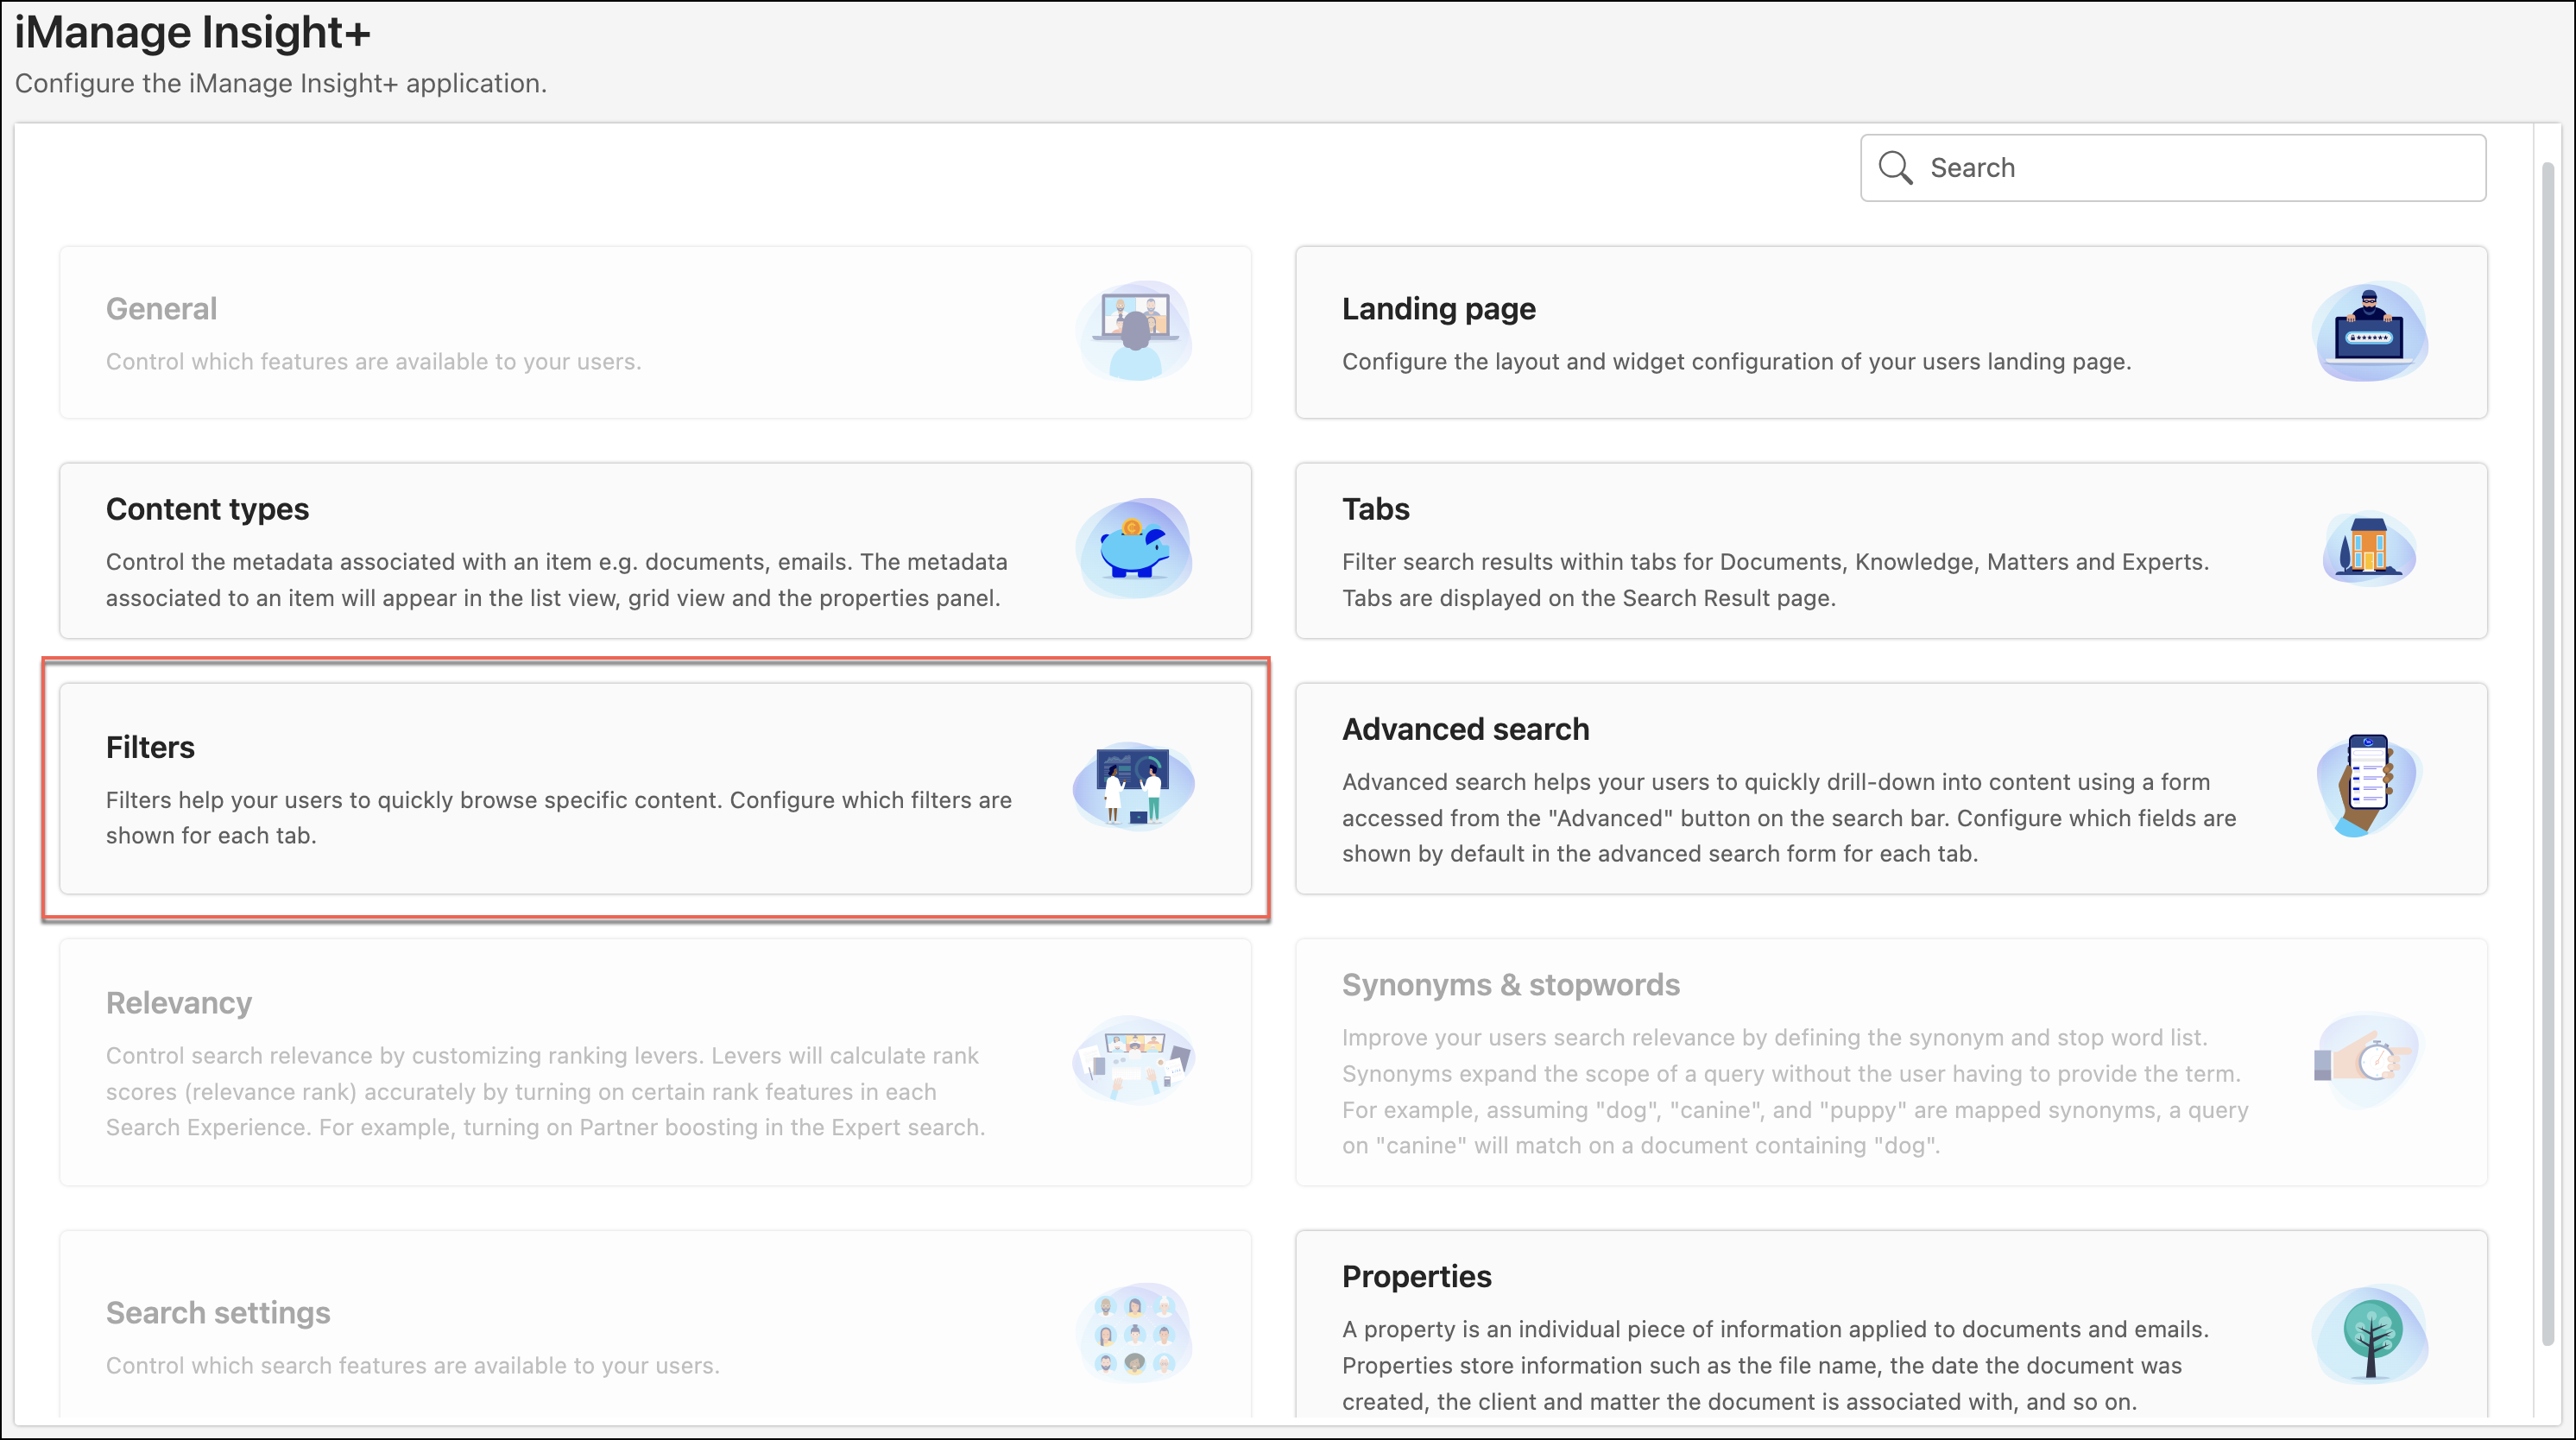Click the piggy bank Content types icon
The width and height of the screenshot is (2576, 1440).
[x=1134, y=548]
